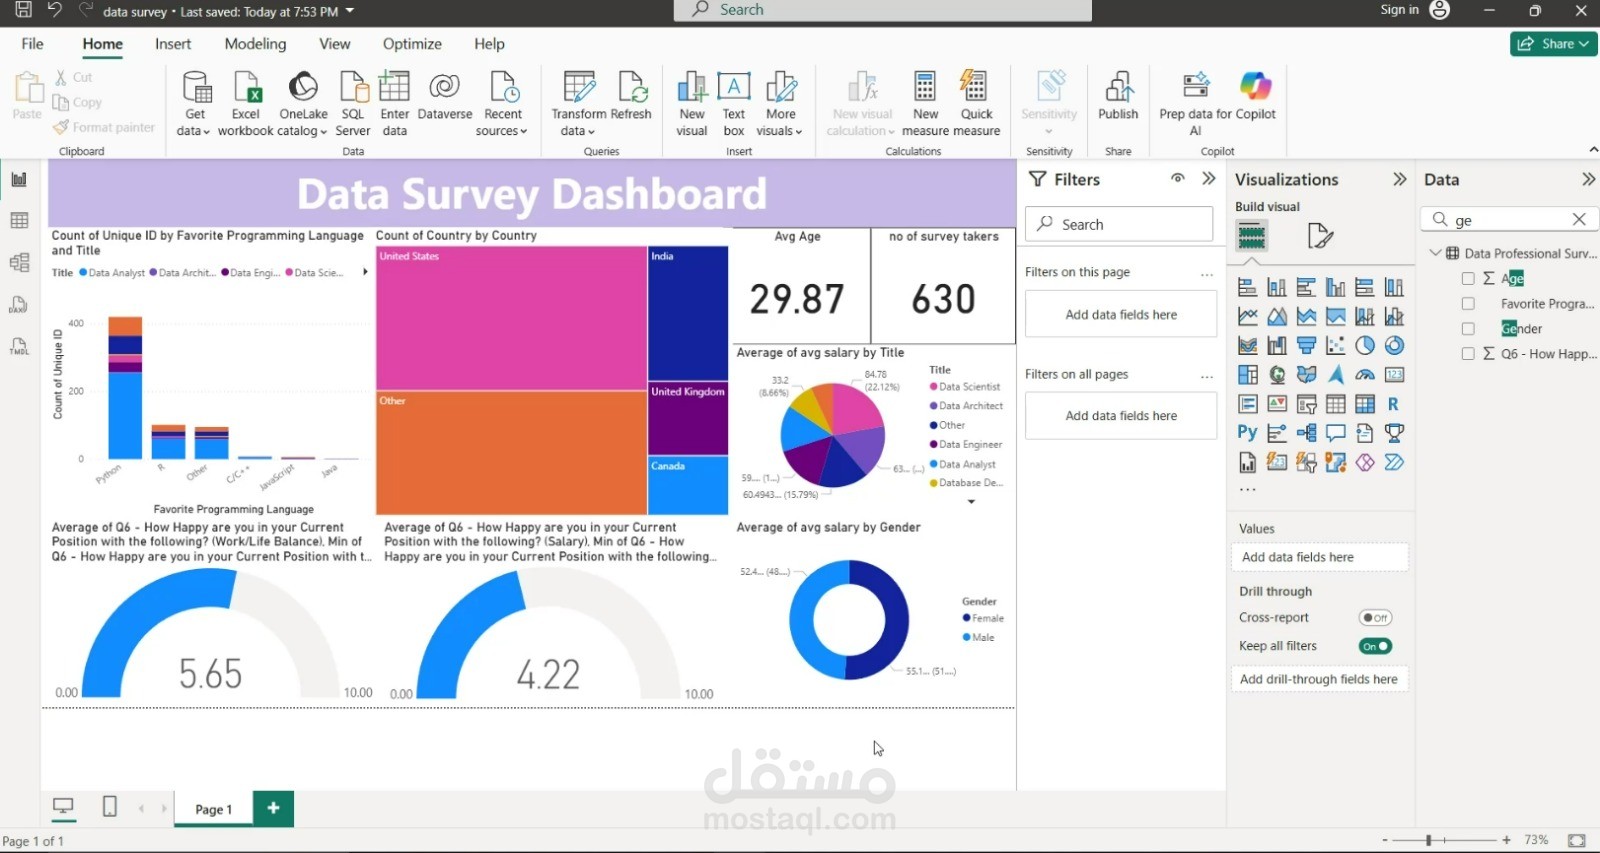Switch to desktop layout view

(63, 806)
